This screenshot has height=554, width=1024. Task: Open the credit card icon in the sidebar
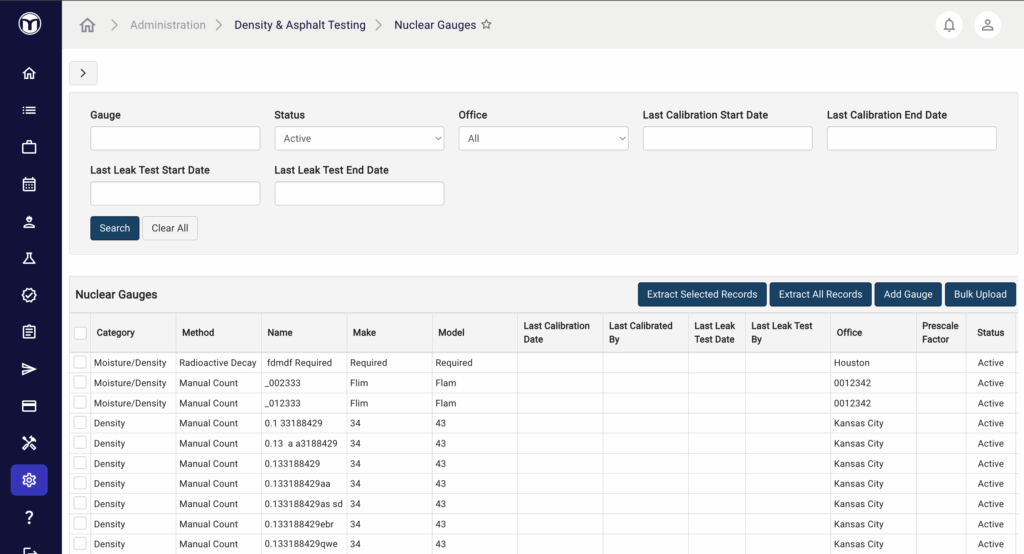pos(29,406)
